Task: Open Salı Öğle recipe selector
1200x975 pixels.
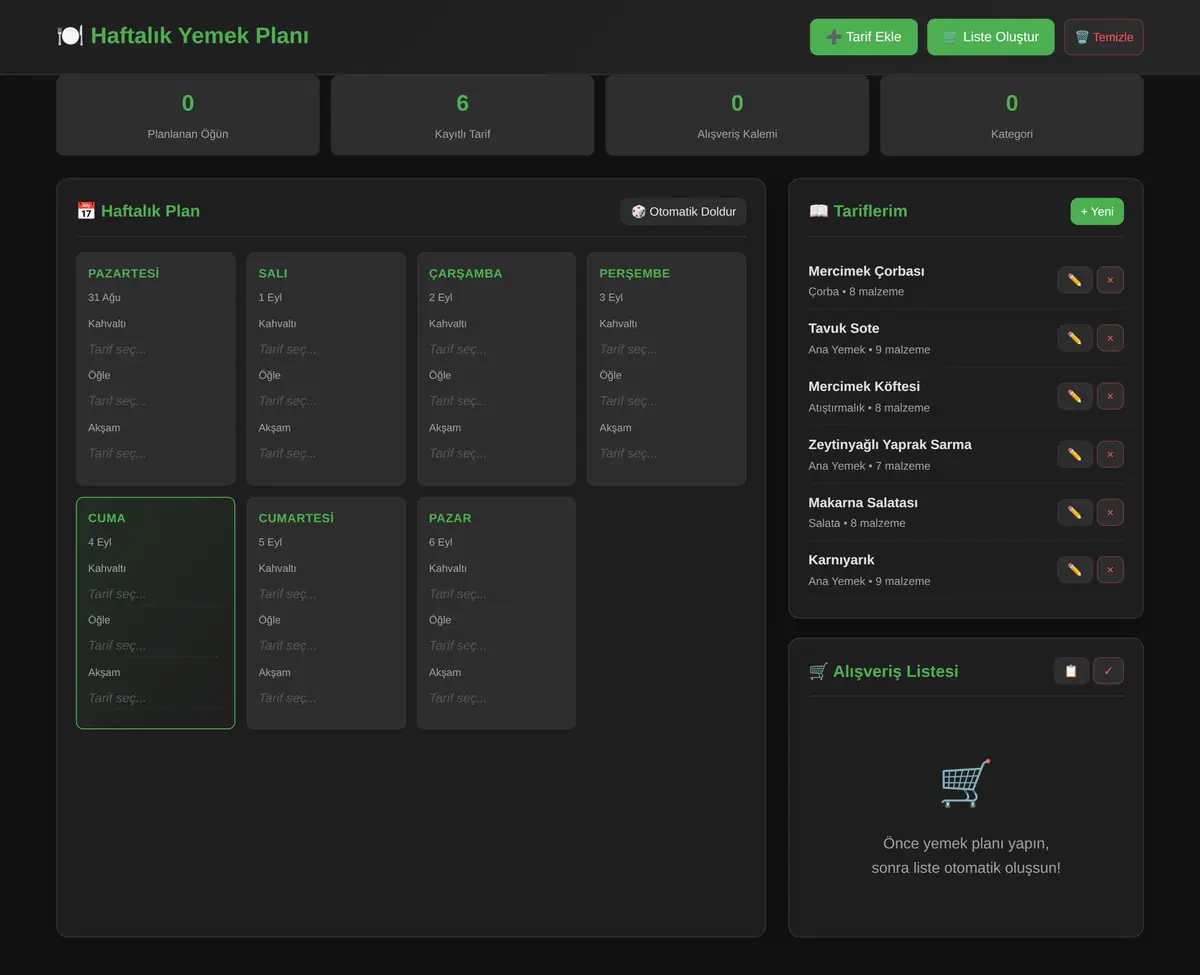Action: click(x=326, y=401)
